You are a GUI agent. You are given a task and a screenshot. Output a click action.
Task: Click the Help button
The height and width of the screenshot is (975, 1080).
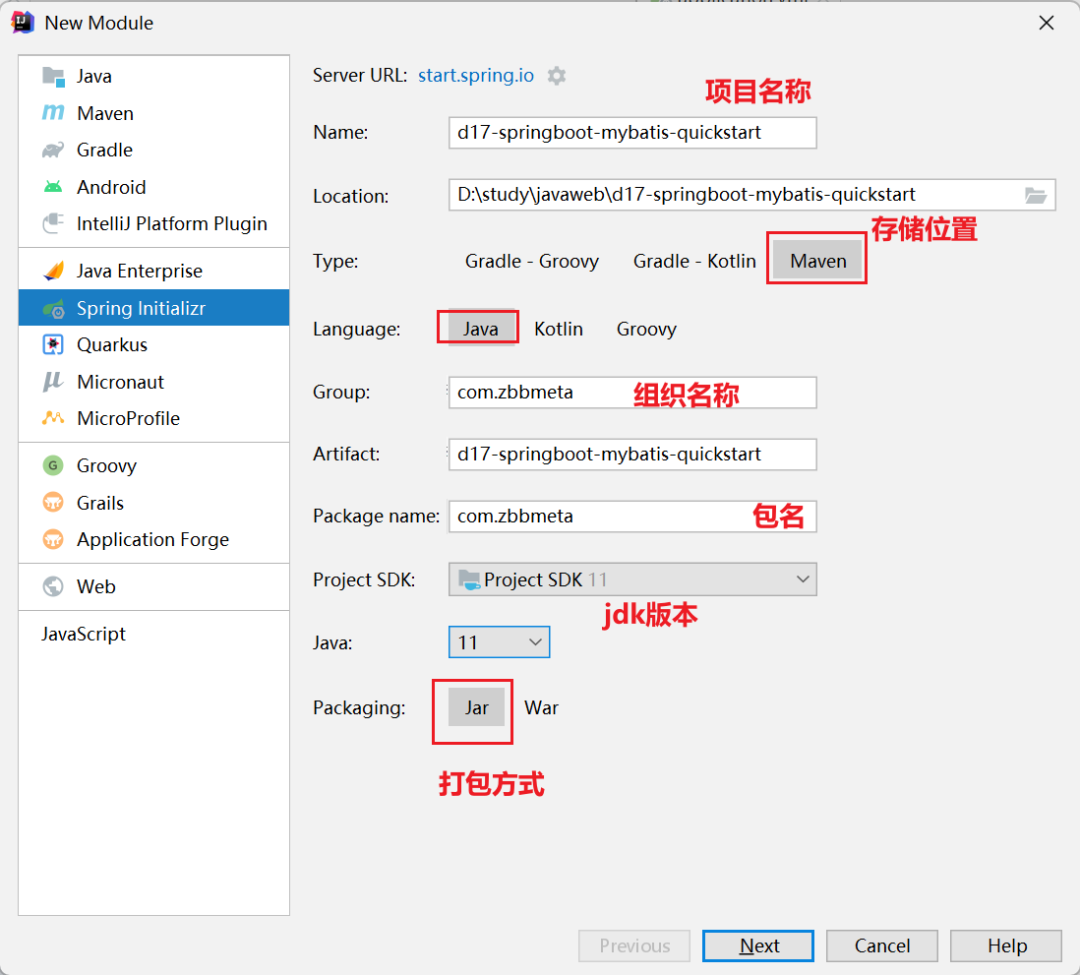click(1006, 946)
